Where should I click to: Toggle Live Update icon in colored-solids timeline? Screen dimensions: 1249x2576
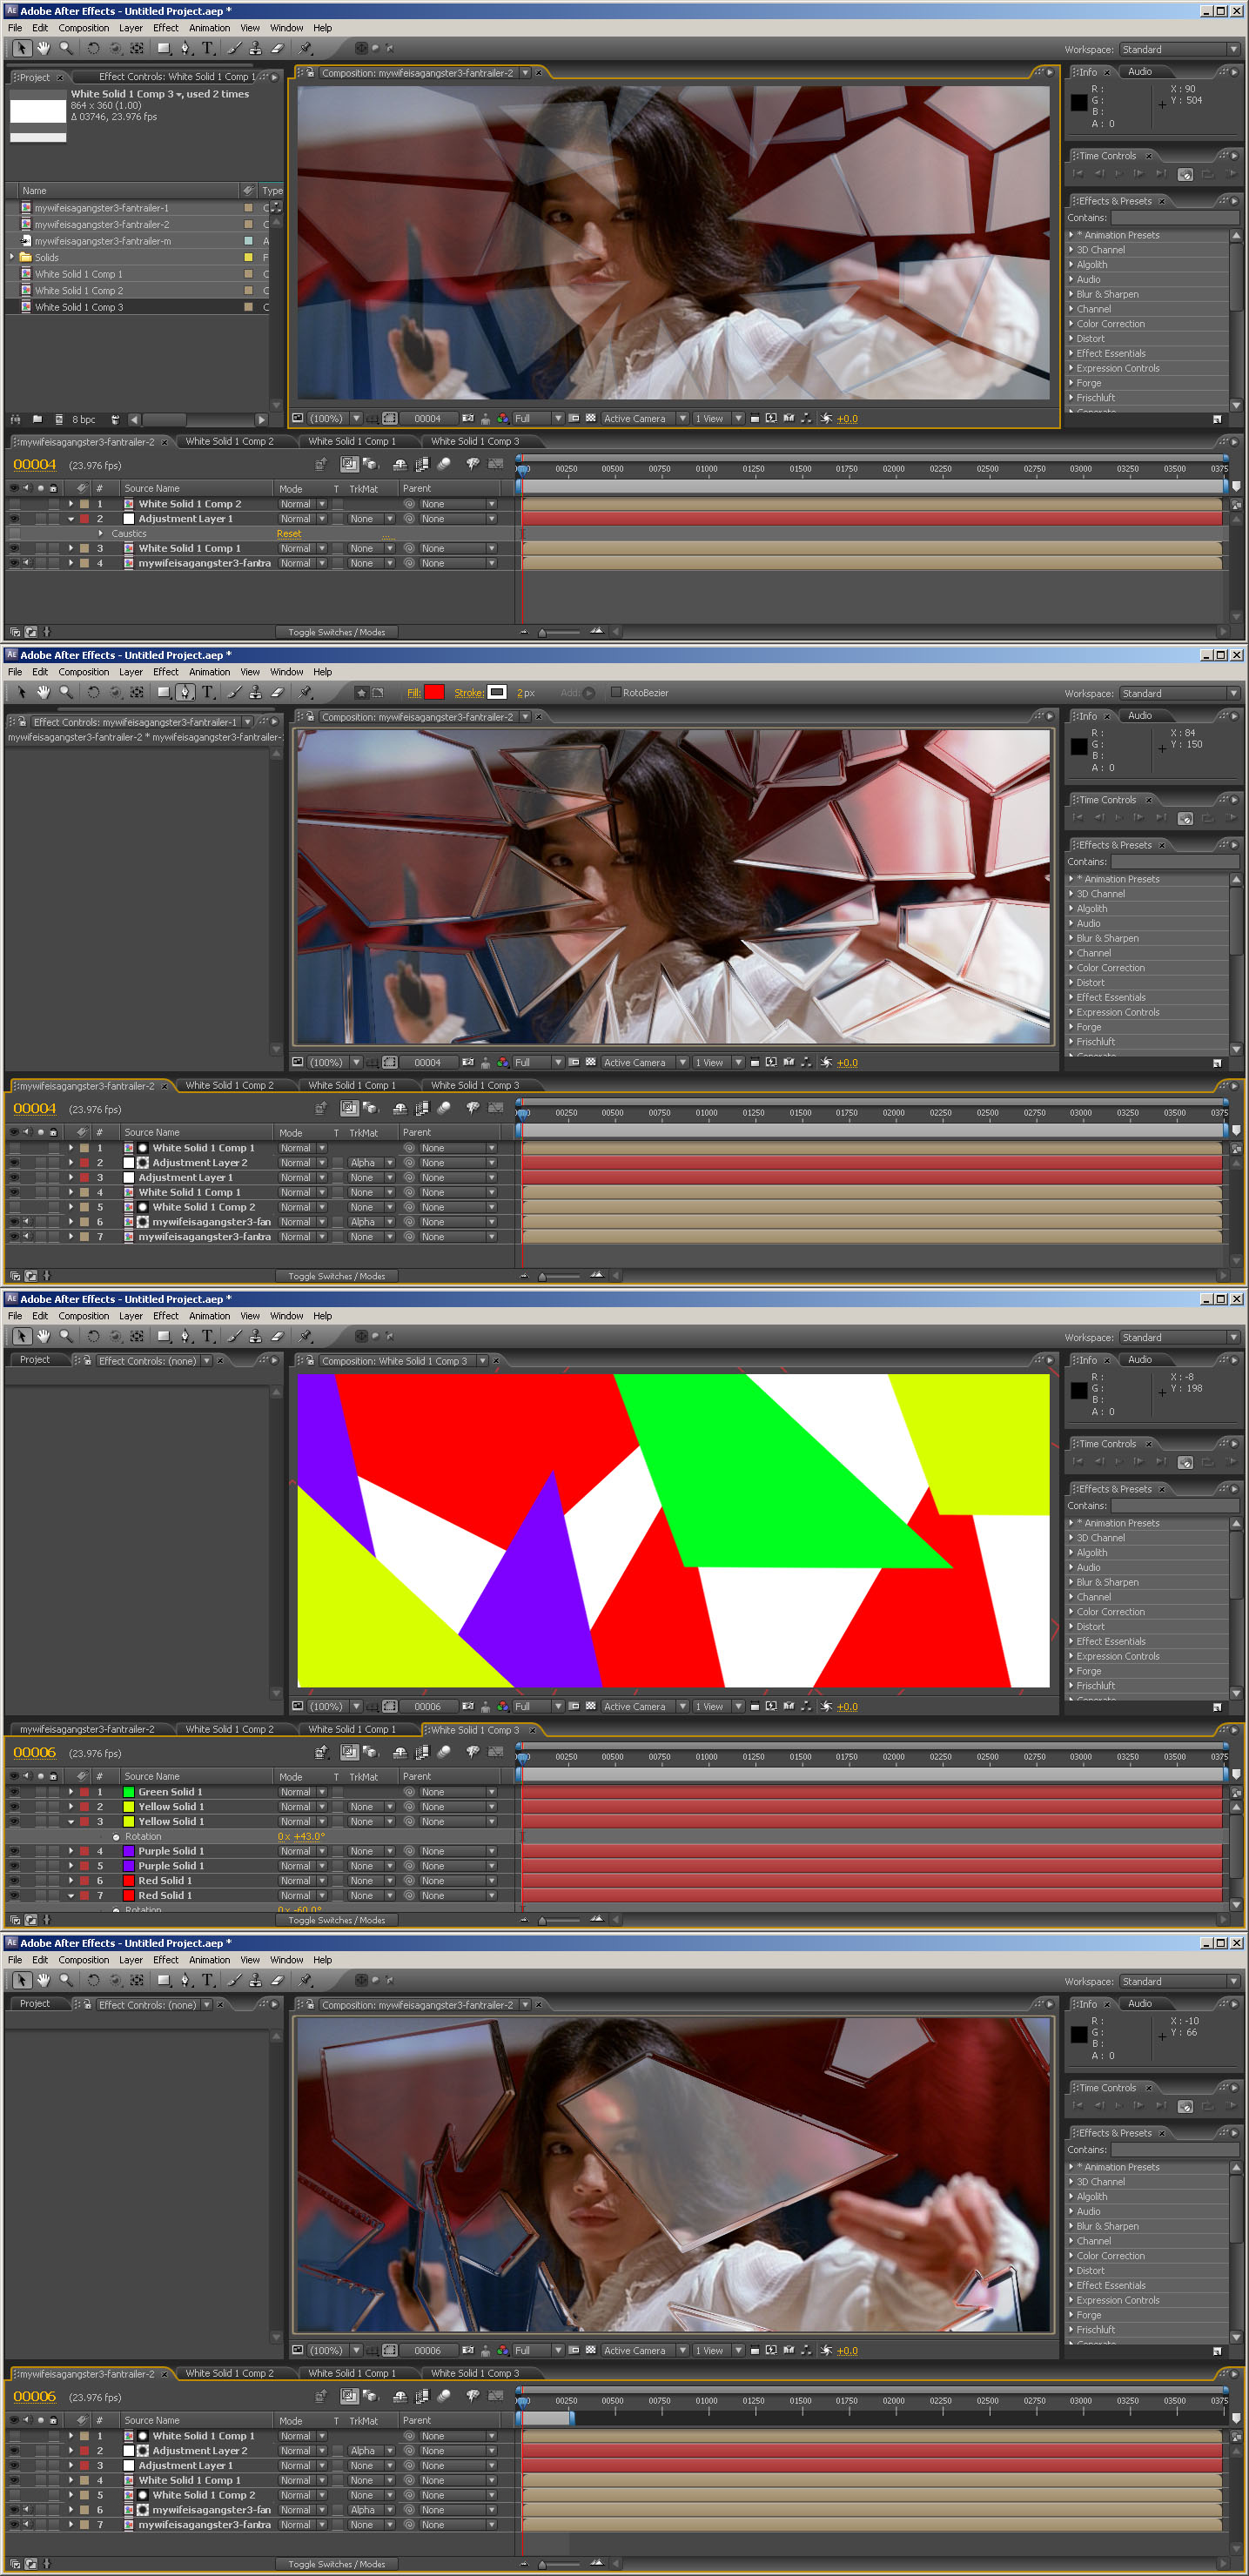(349, 1752)
